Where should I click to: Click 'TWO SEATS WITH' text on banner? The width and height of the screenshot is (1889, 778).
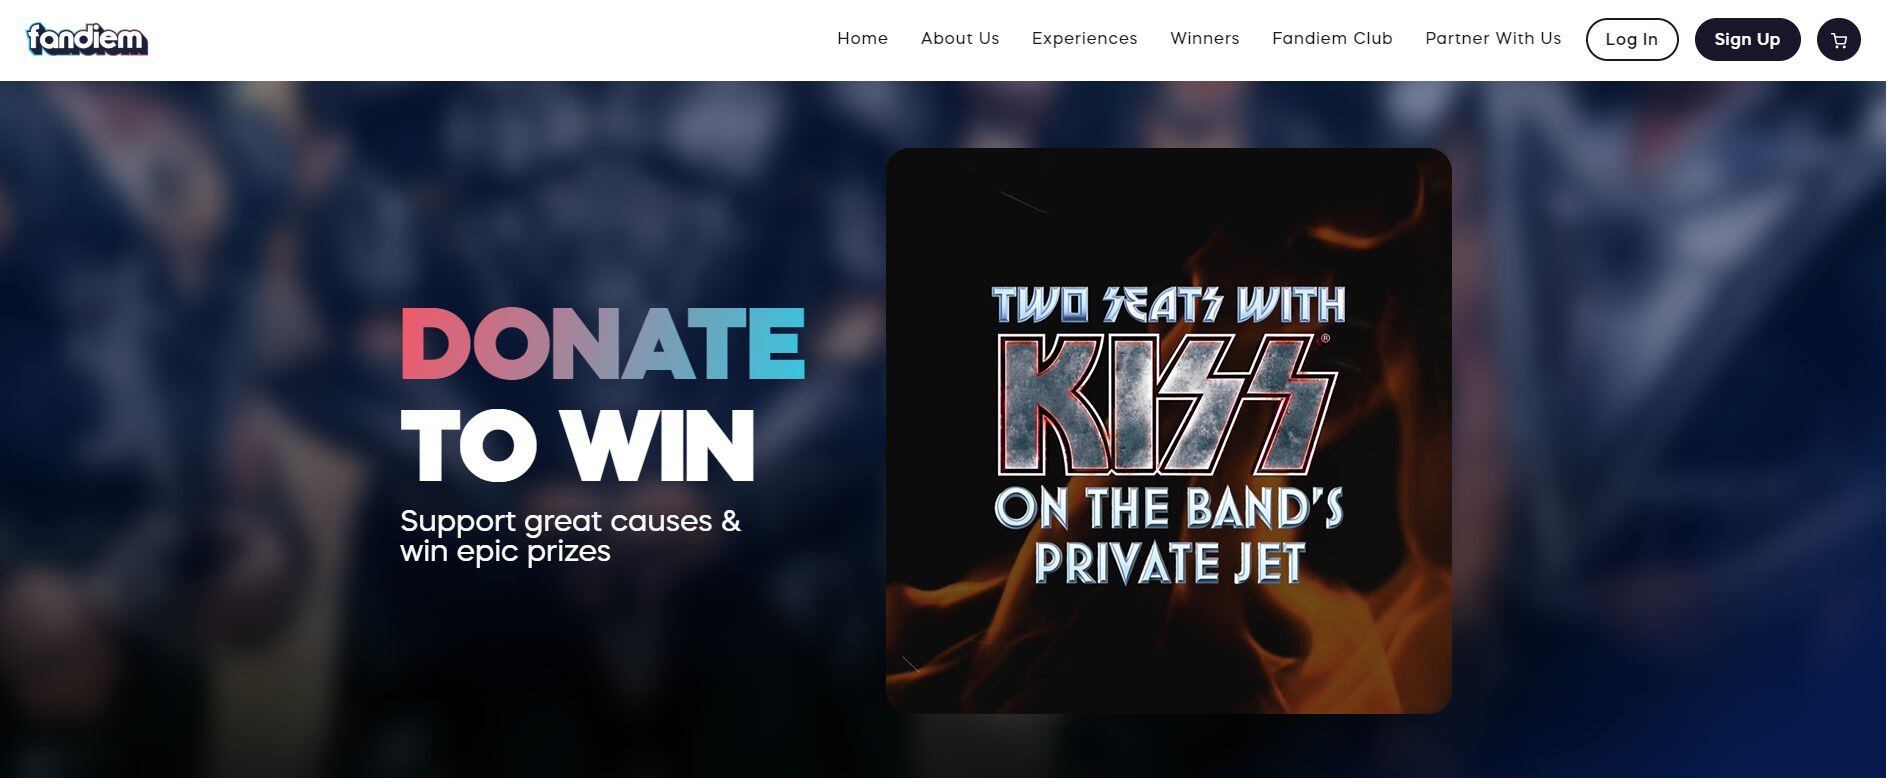click(x=1168, y=305)
